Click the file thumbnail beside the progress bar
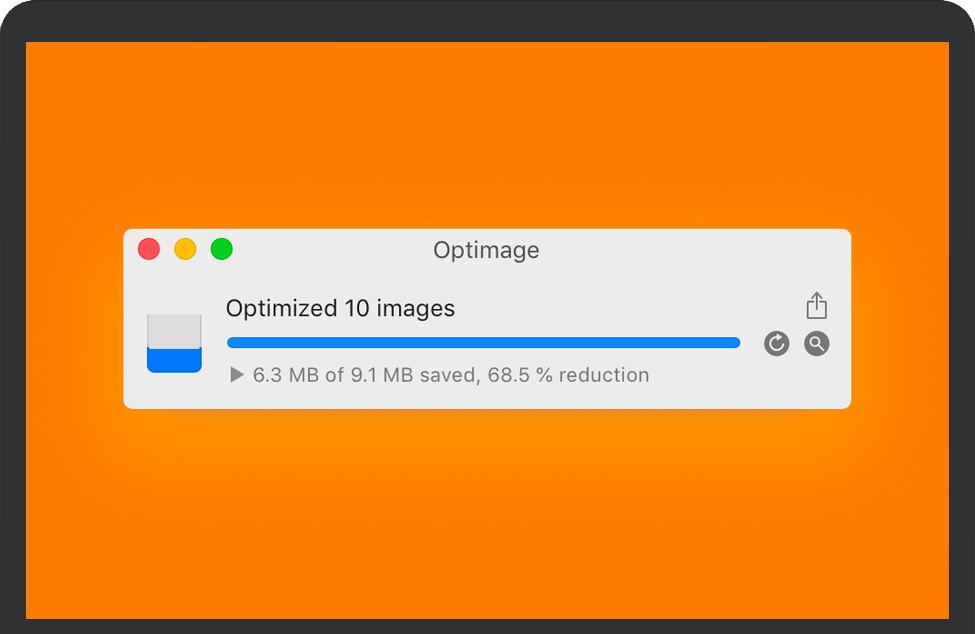 coord(173,342)
